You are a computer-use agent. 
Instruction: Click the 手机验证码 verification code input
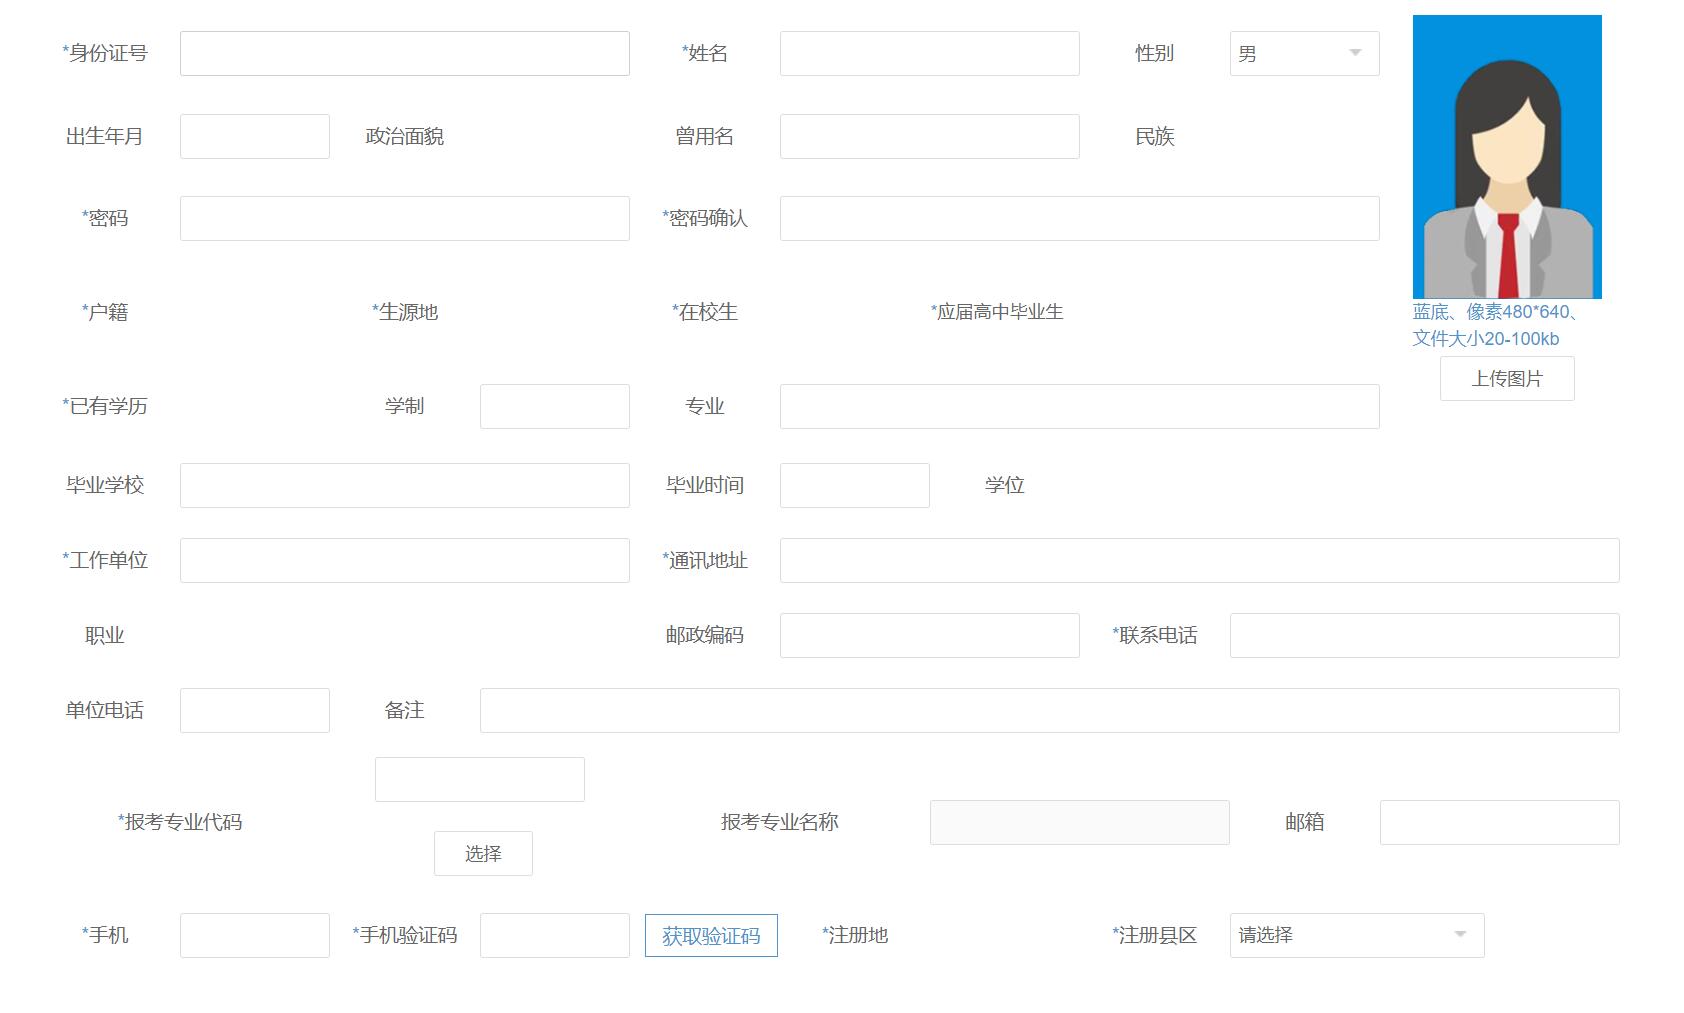[554, 935]
